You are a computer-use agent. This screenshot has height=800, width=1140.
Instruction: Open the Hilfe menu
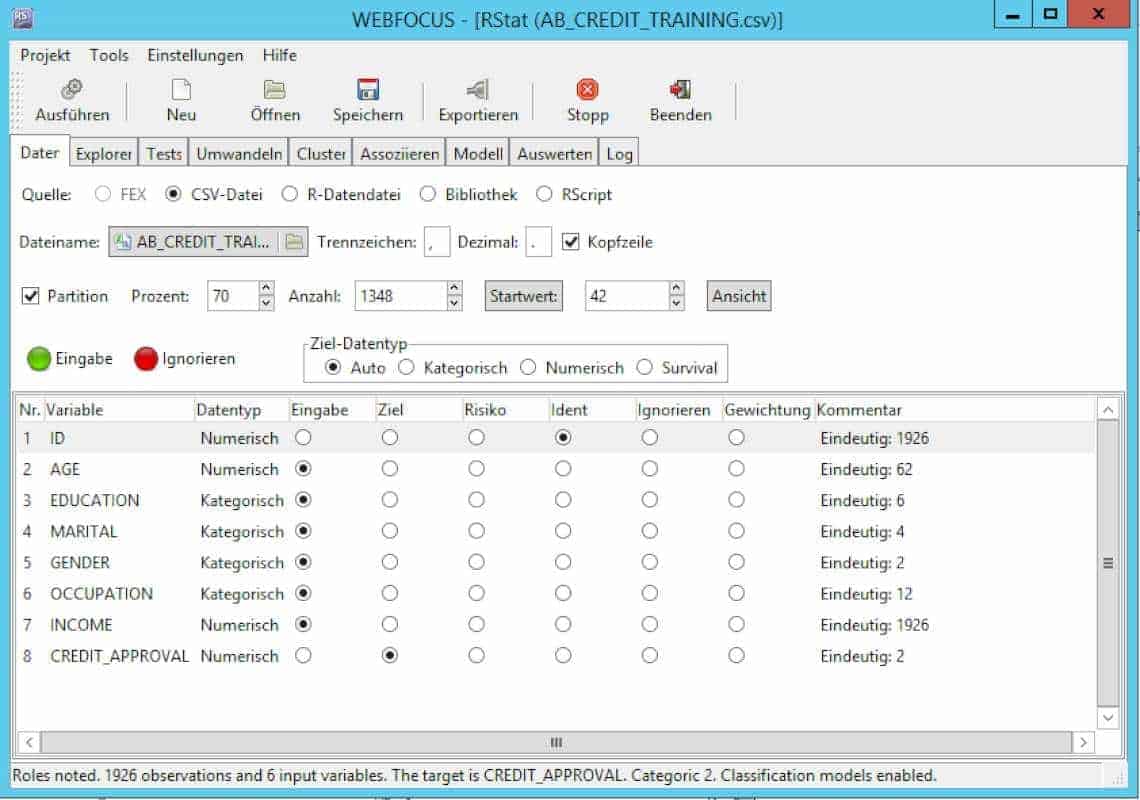280,55
